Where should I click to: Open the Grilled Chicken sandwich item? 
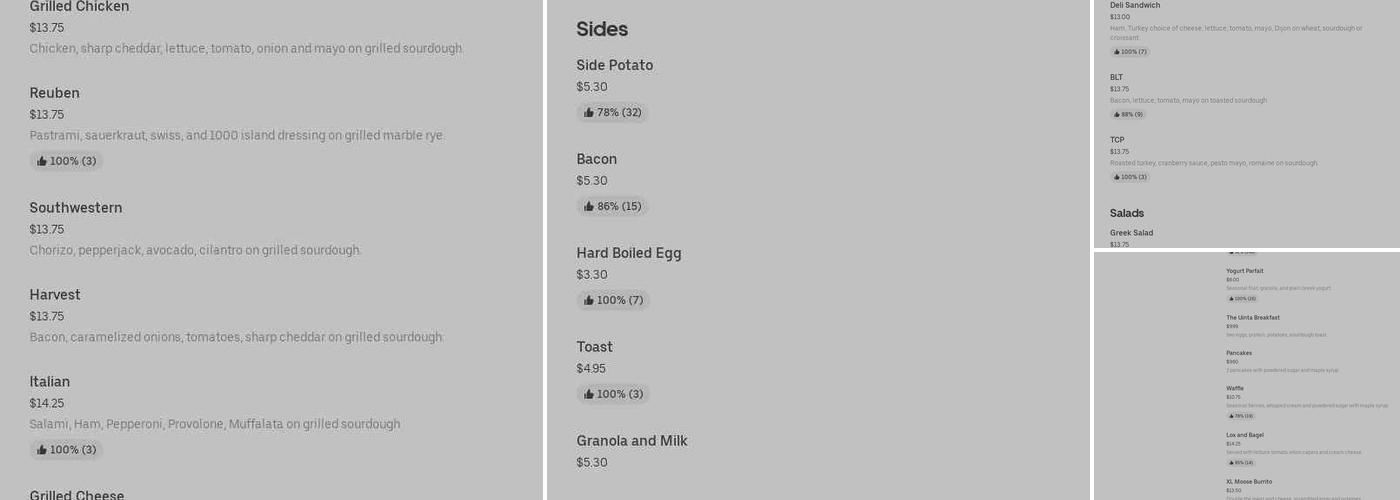click(79, 7)
